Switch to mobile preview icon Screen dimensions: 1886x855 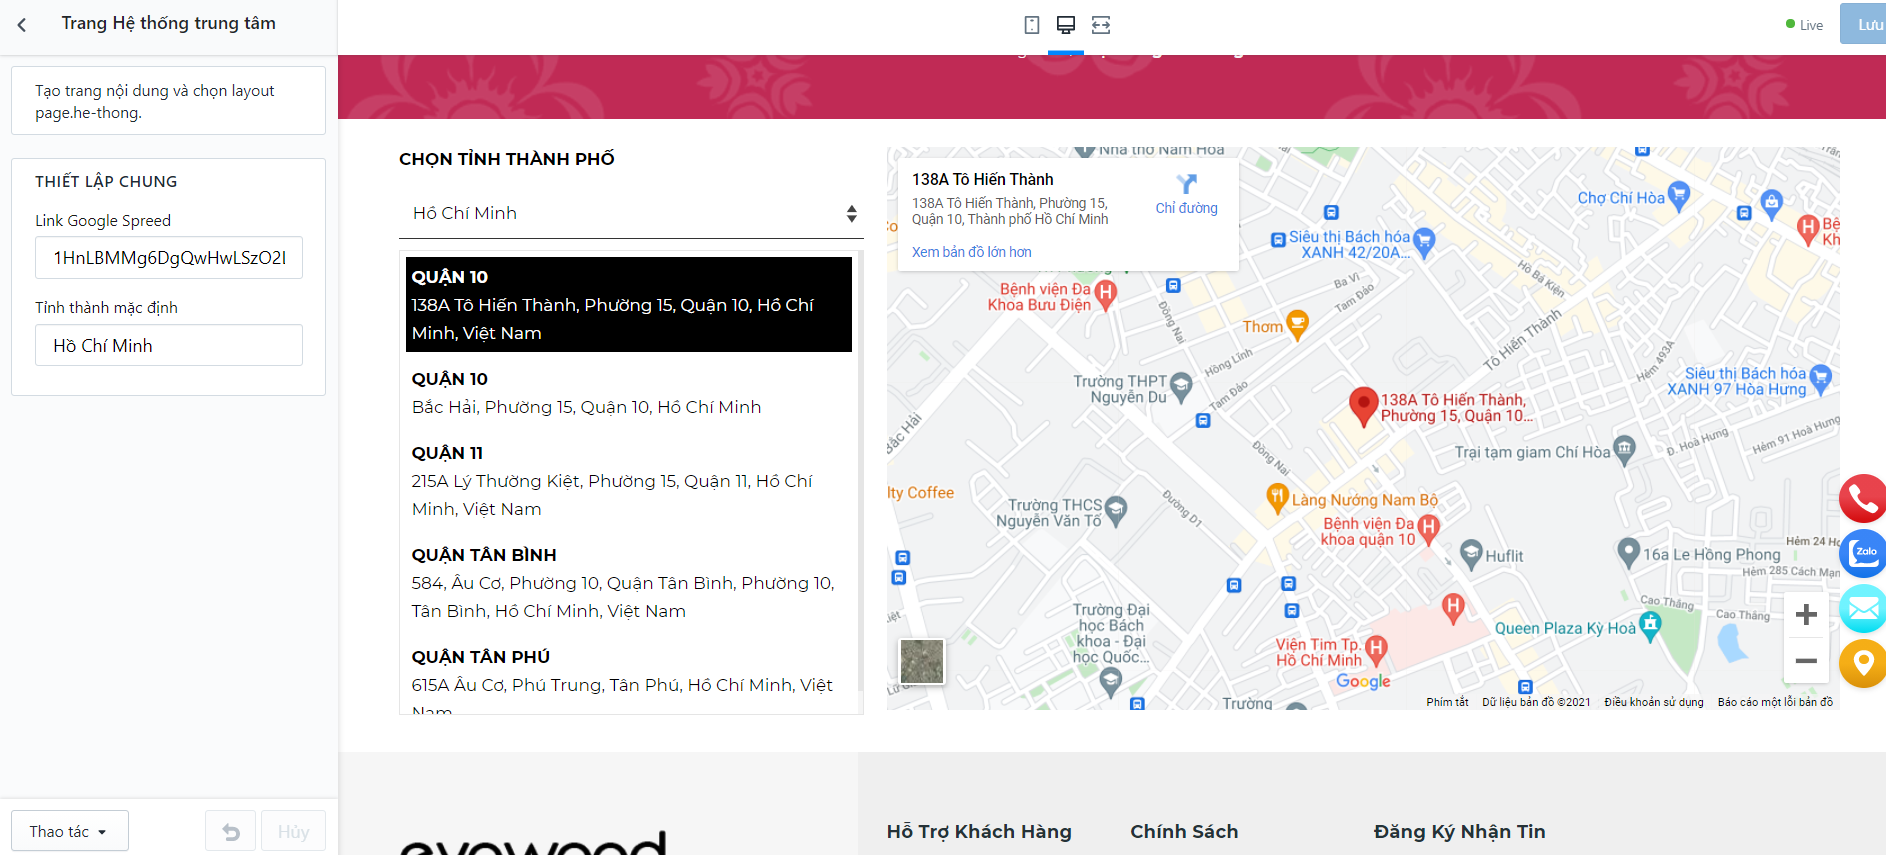(1032, 25)
